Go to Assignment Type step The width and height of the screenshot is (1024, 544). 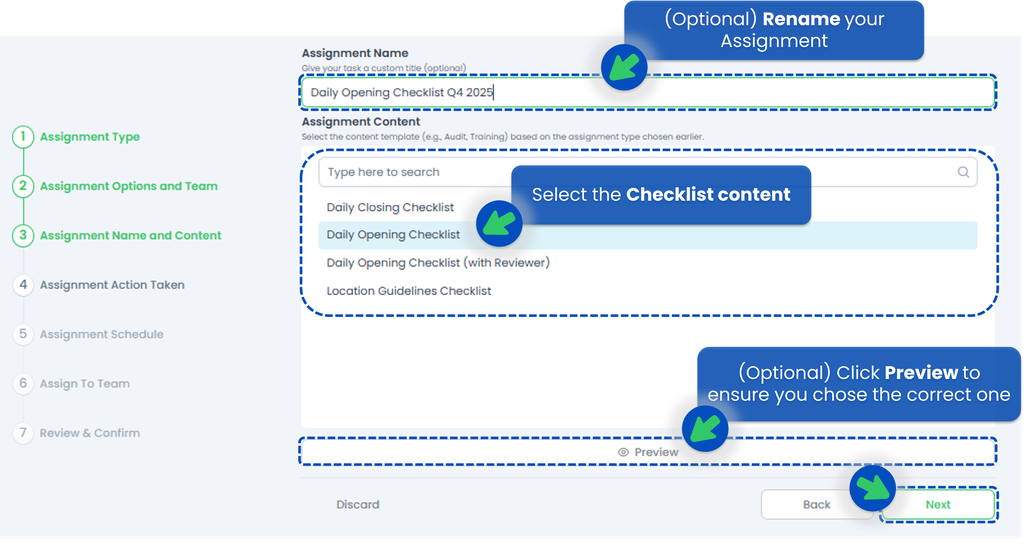90,137
